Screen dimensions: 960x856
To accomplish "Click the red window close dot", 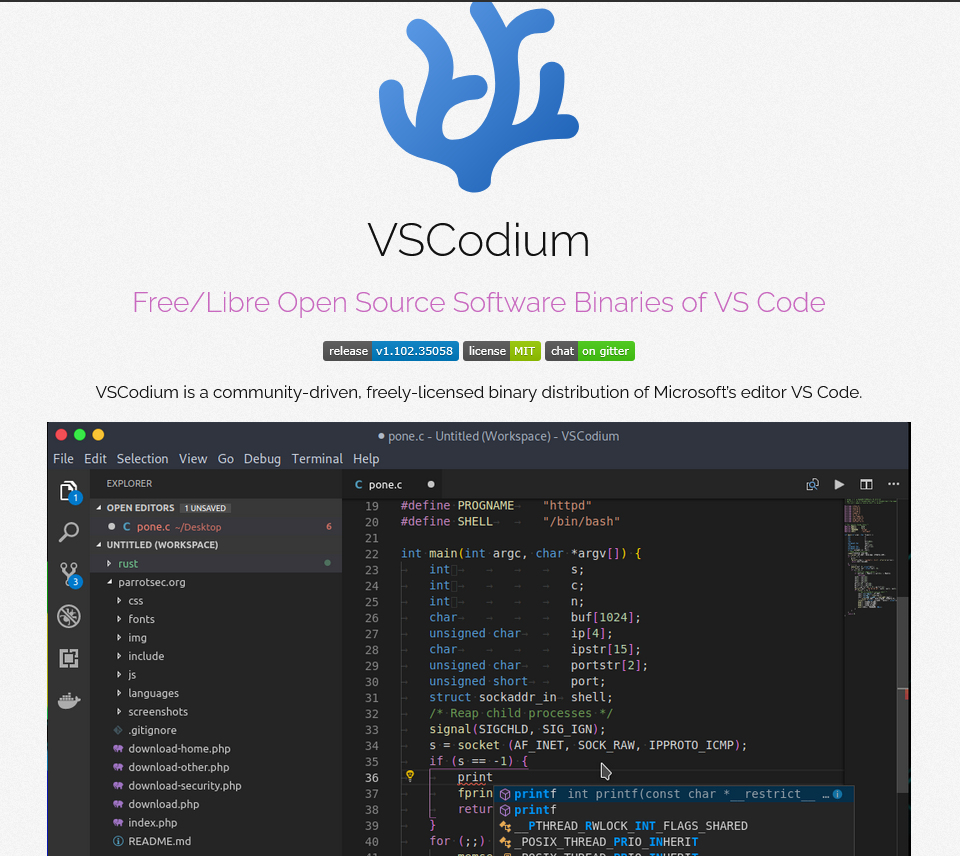I will pos(61,435).
